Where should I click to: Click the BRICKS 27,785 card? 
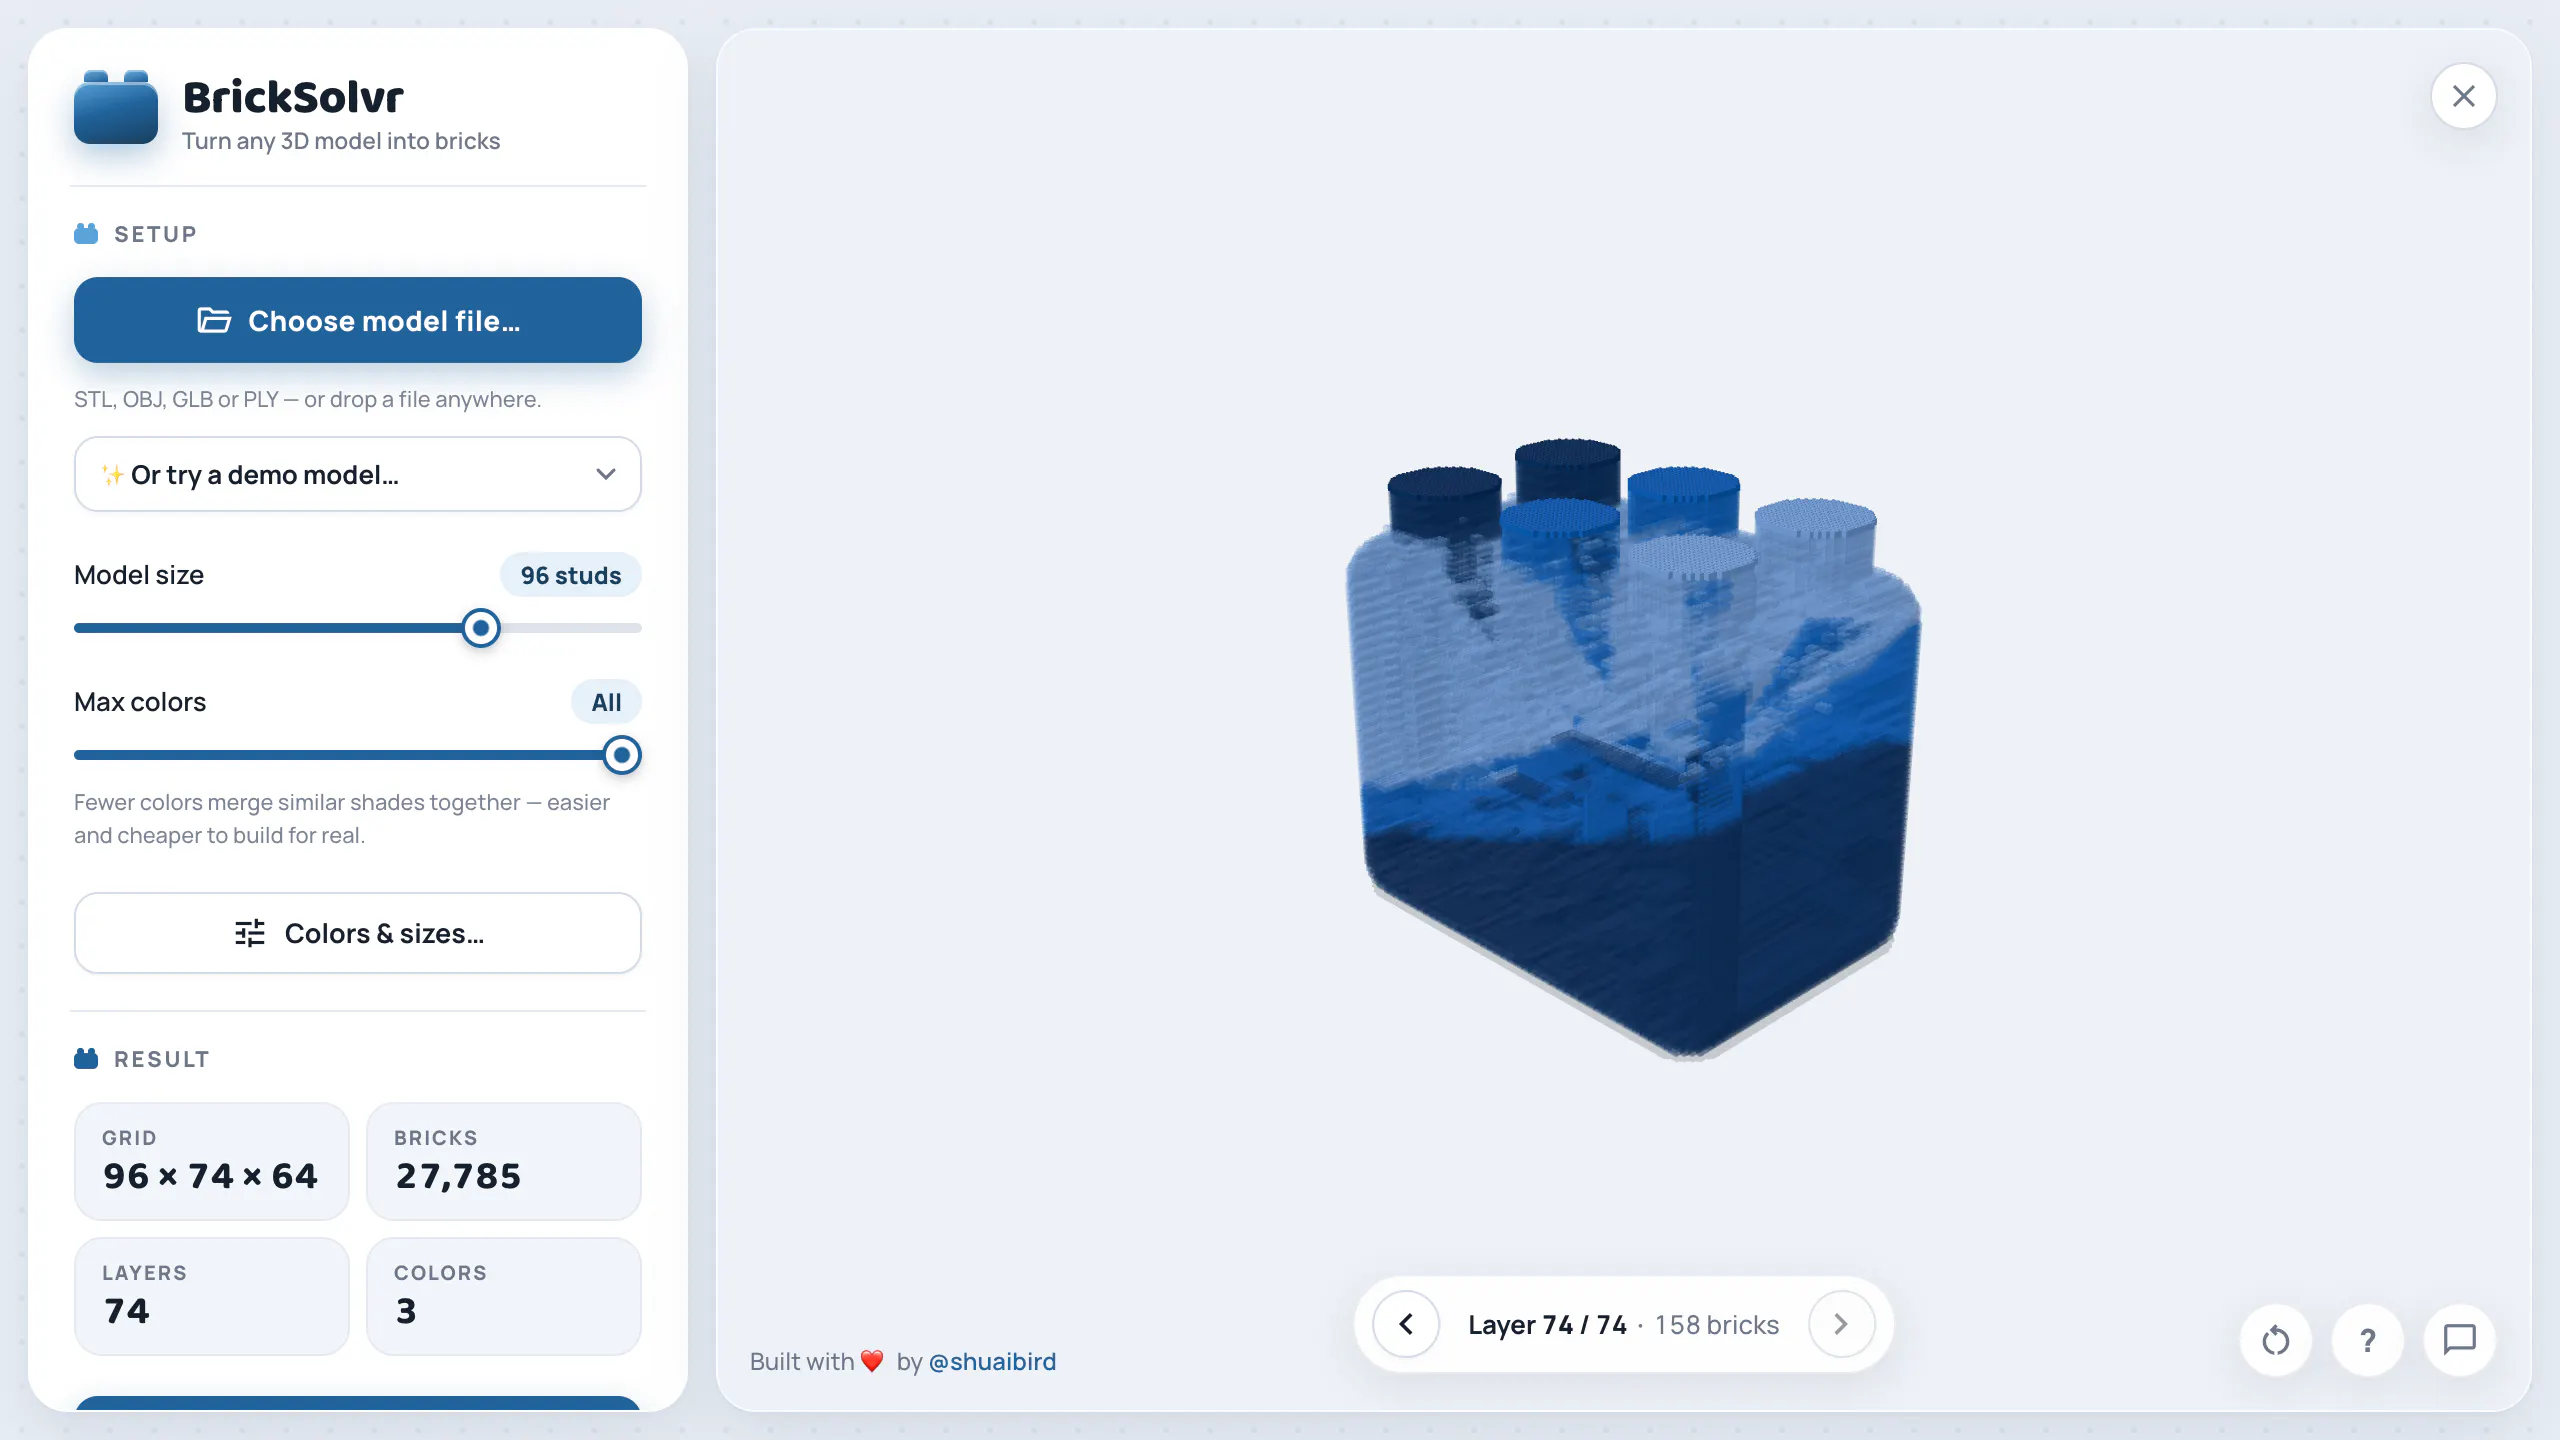pos(504,1161)
